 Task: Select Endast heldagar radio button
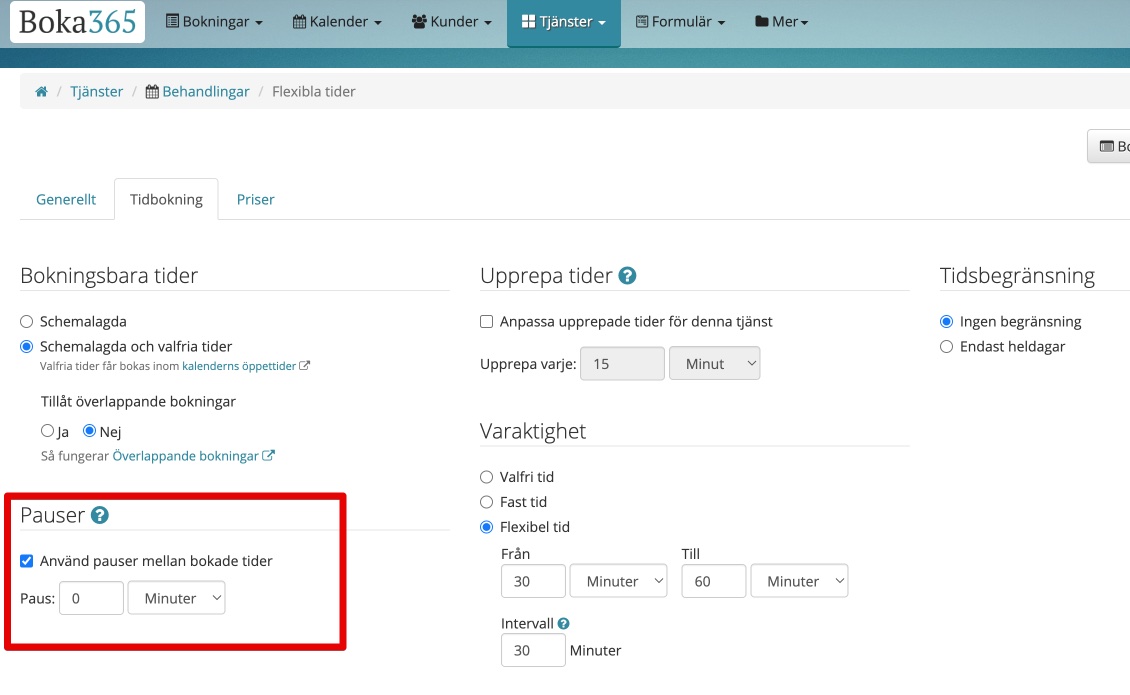(x=947, y=347)
